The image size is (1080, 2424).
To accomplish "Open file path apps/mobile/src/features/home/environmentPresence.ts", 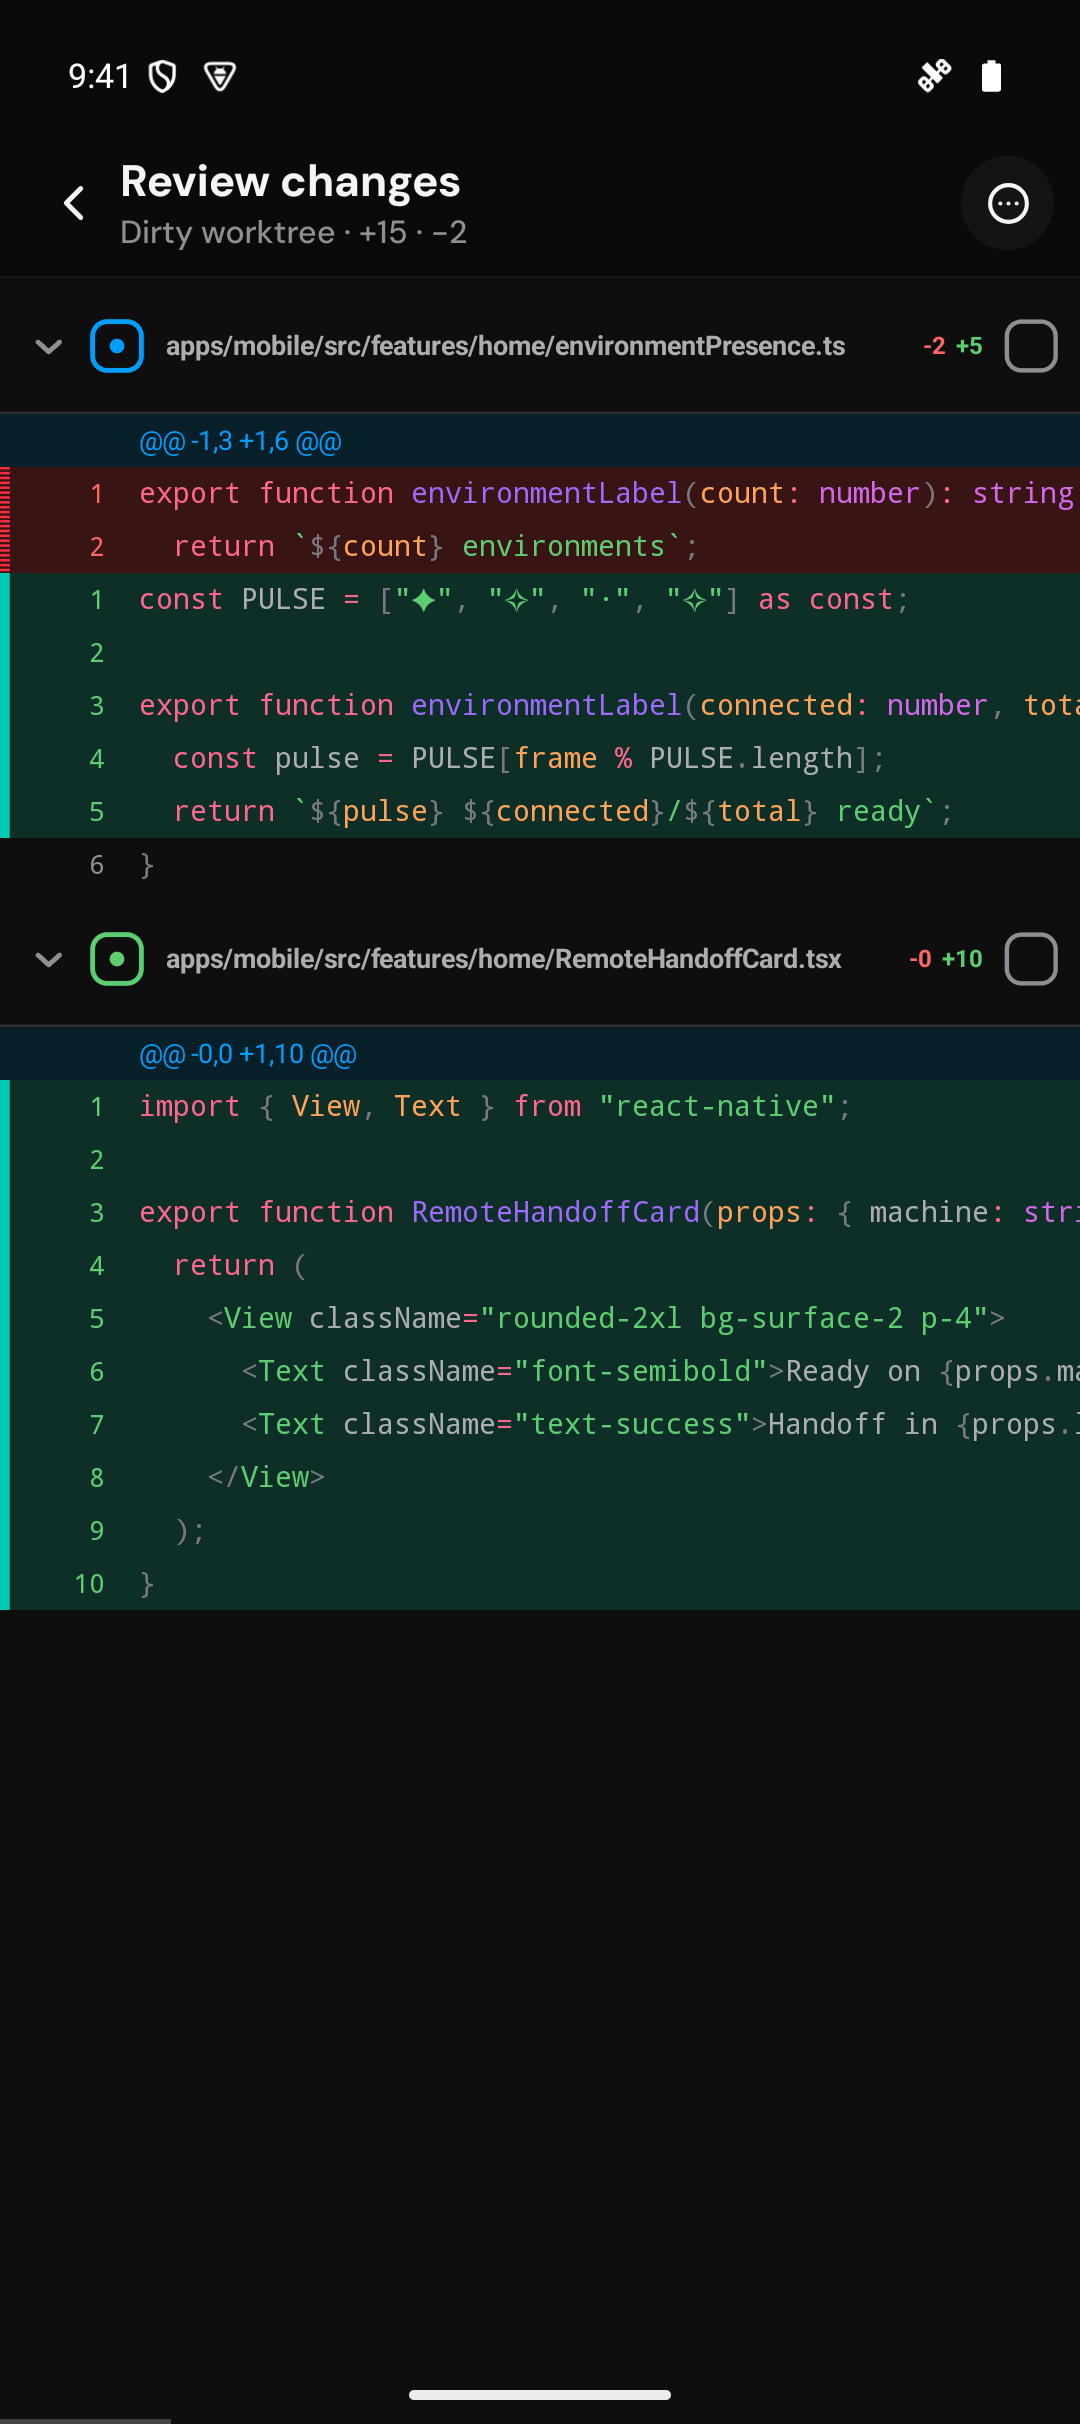I will [505, 346].
